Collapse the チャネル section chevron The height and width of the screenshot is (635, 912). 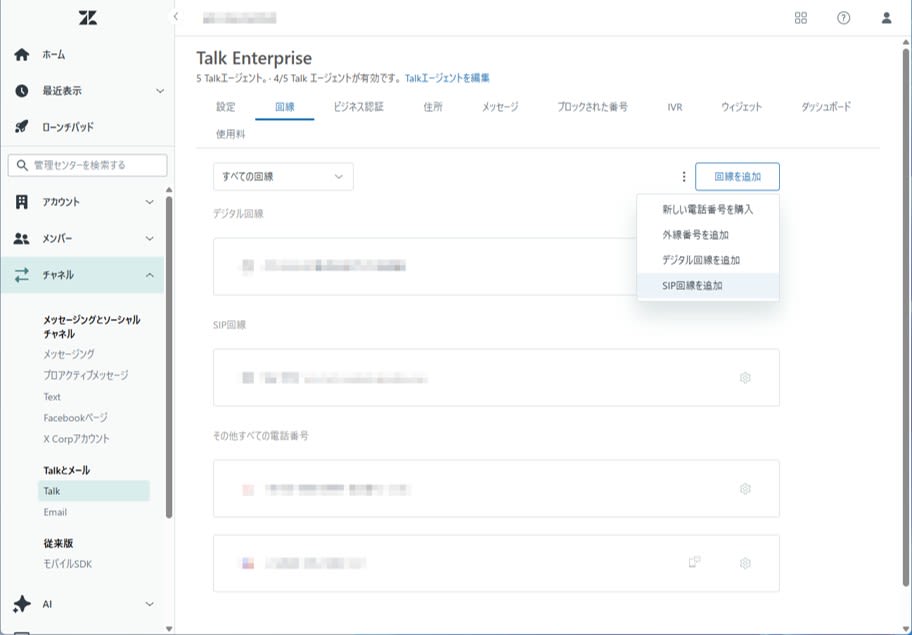coord(149,275)
